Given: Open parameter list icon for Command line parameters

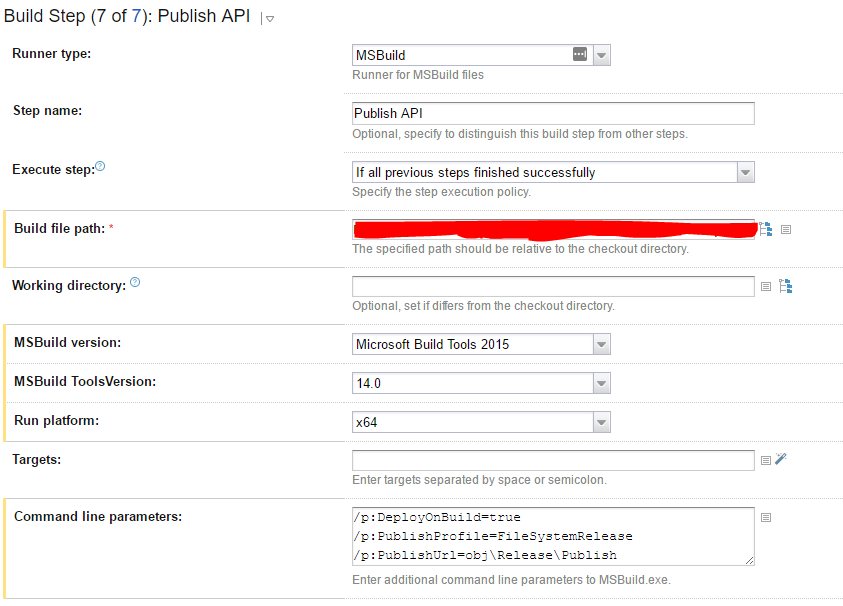Looking at the screenshot, I should [x=766, y=517].
